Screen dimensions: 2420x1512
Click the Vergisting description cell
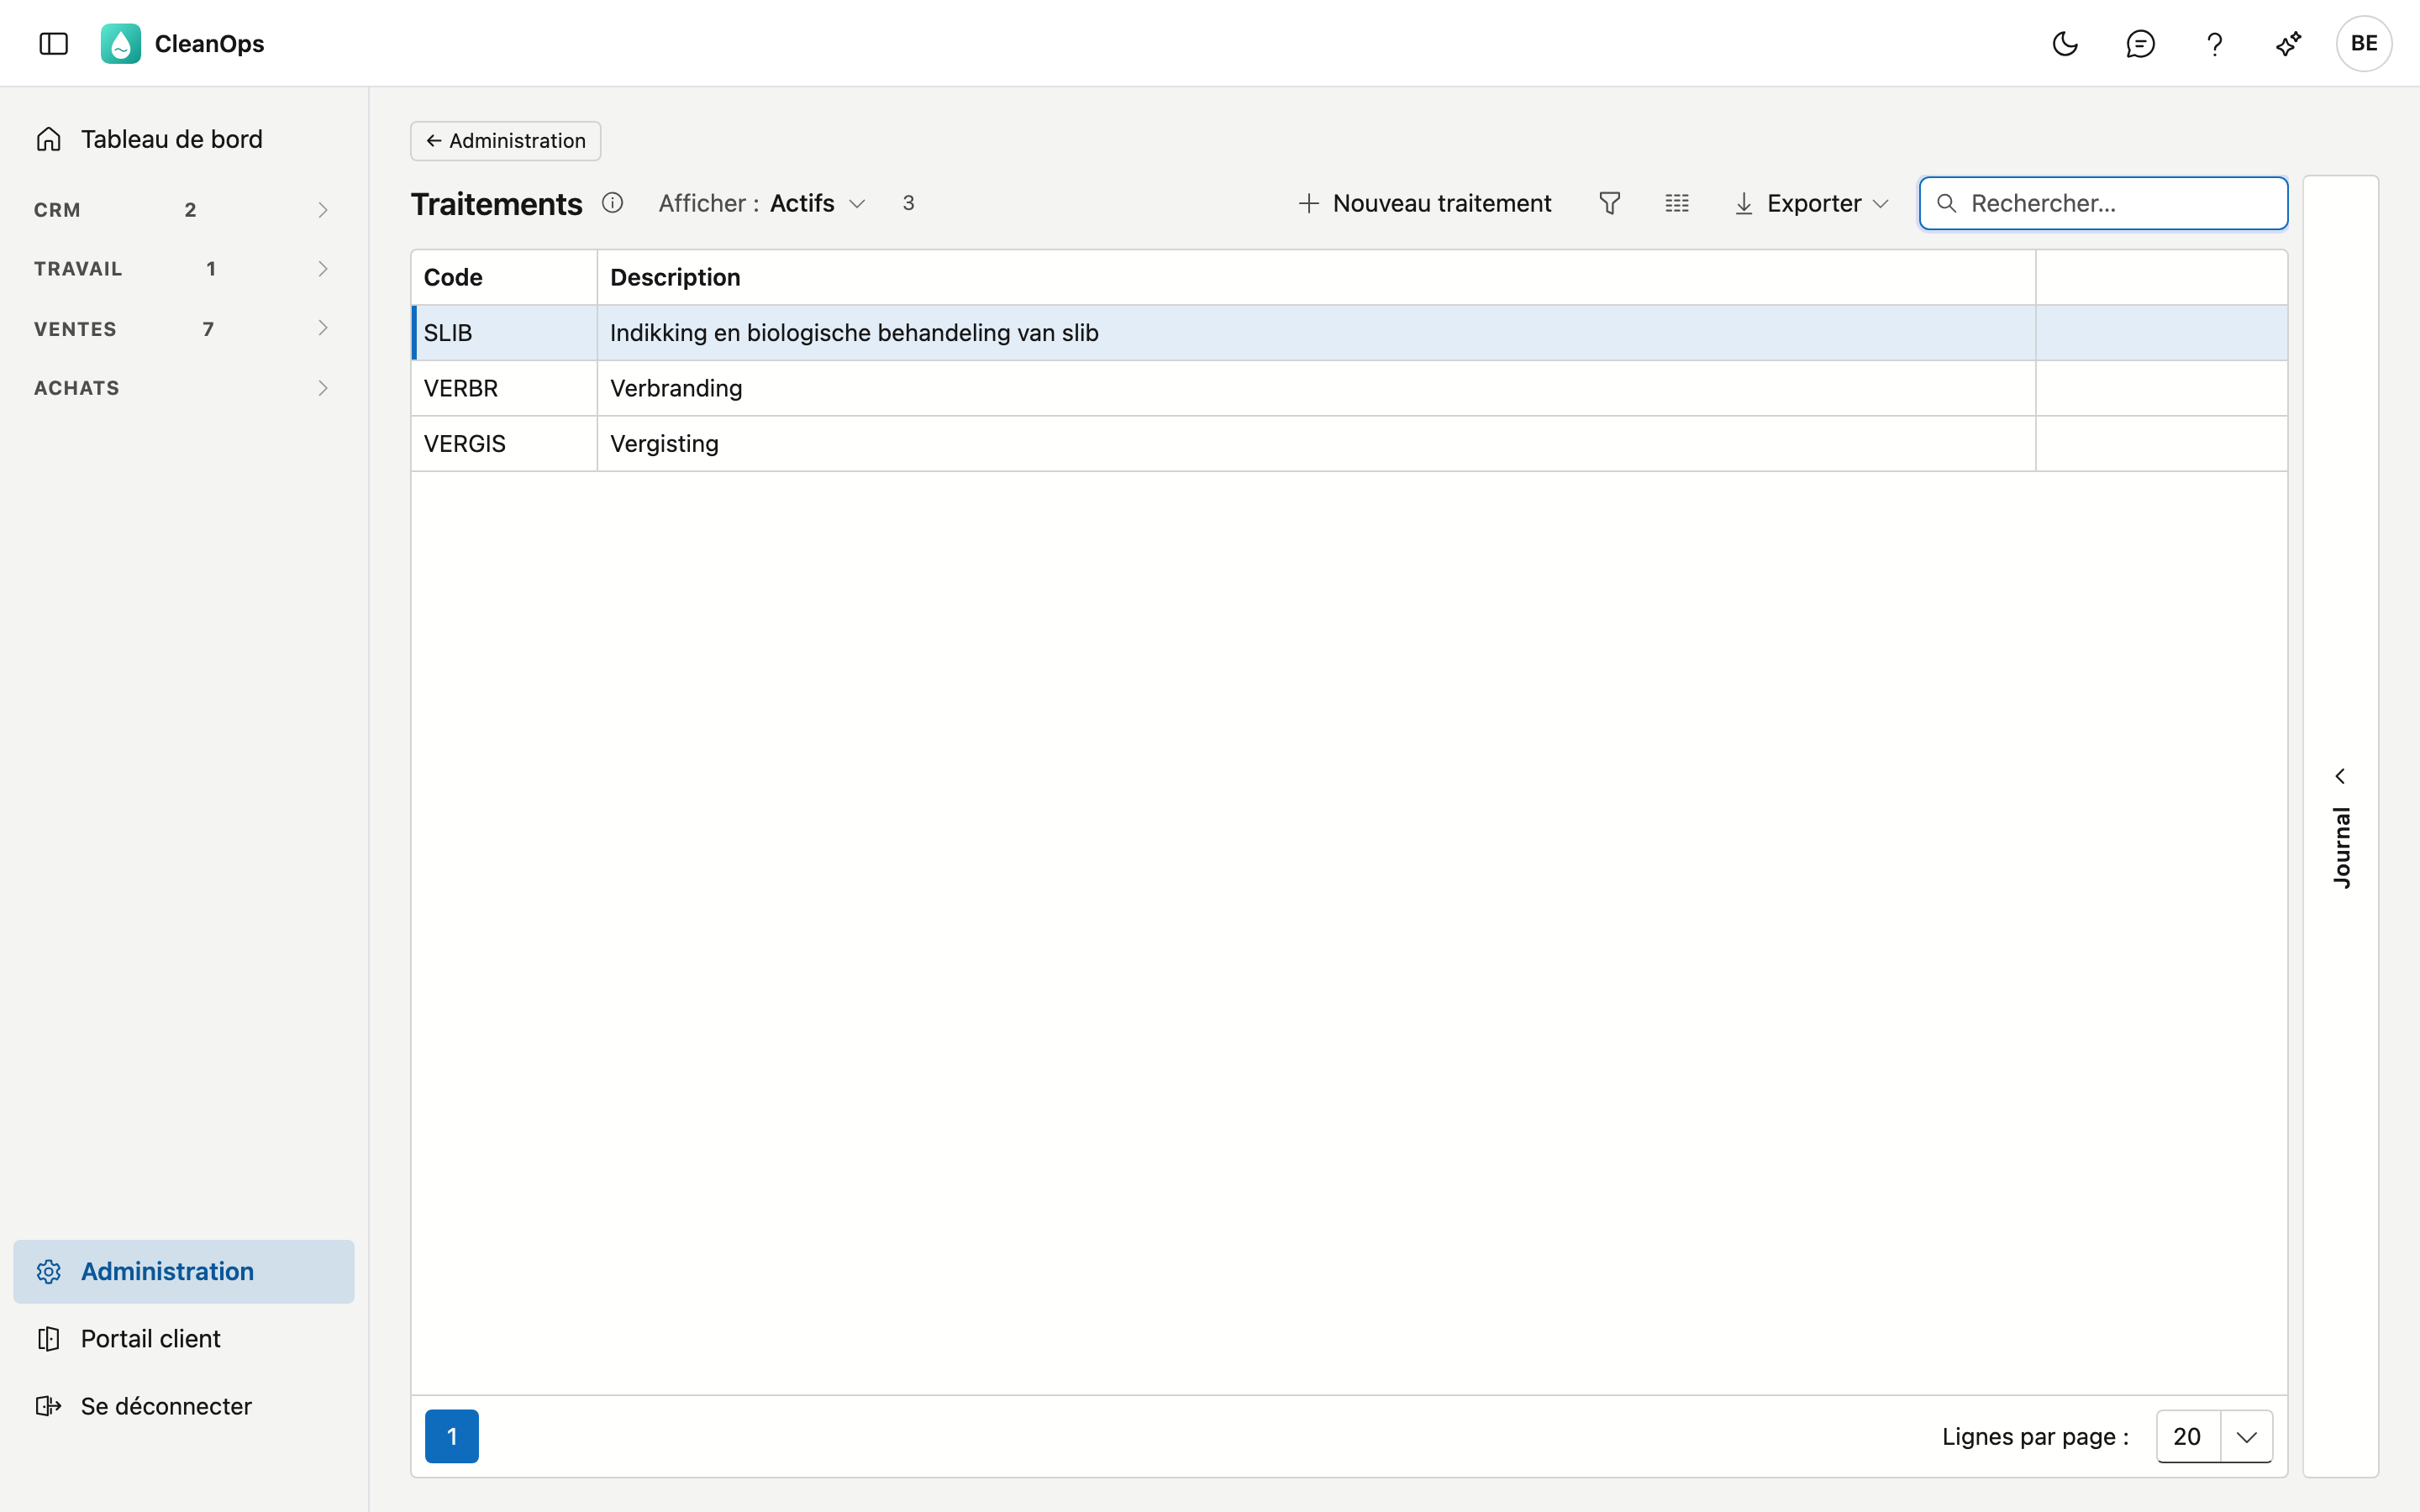click(1316, 443)
